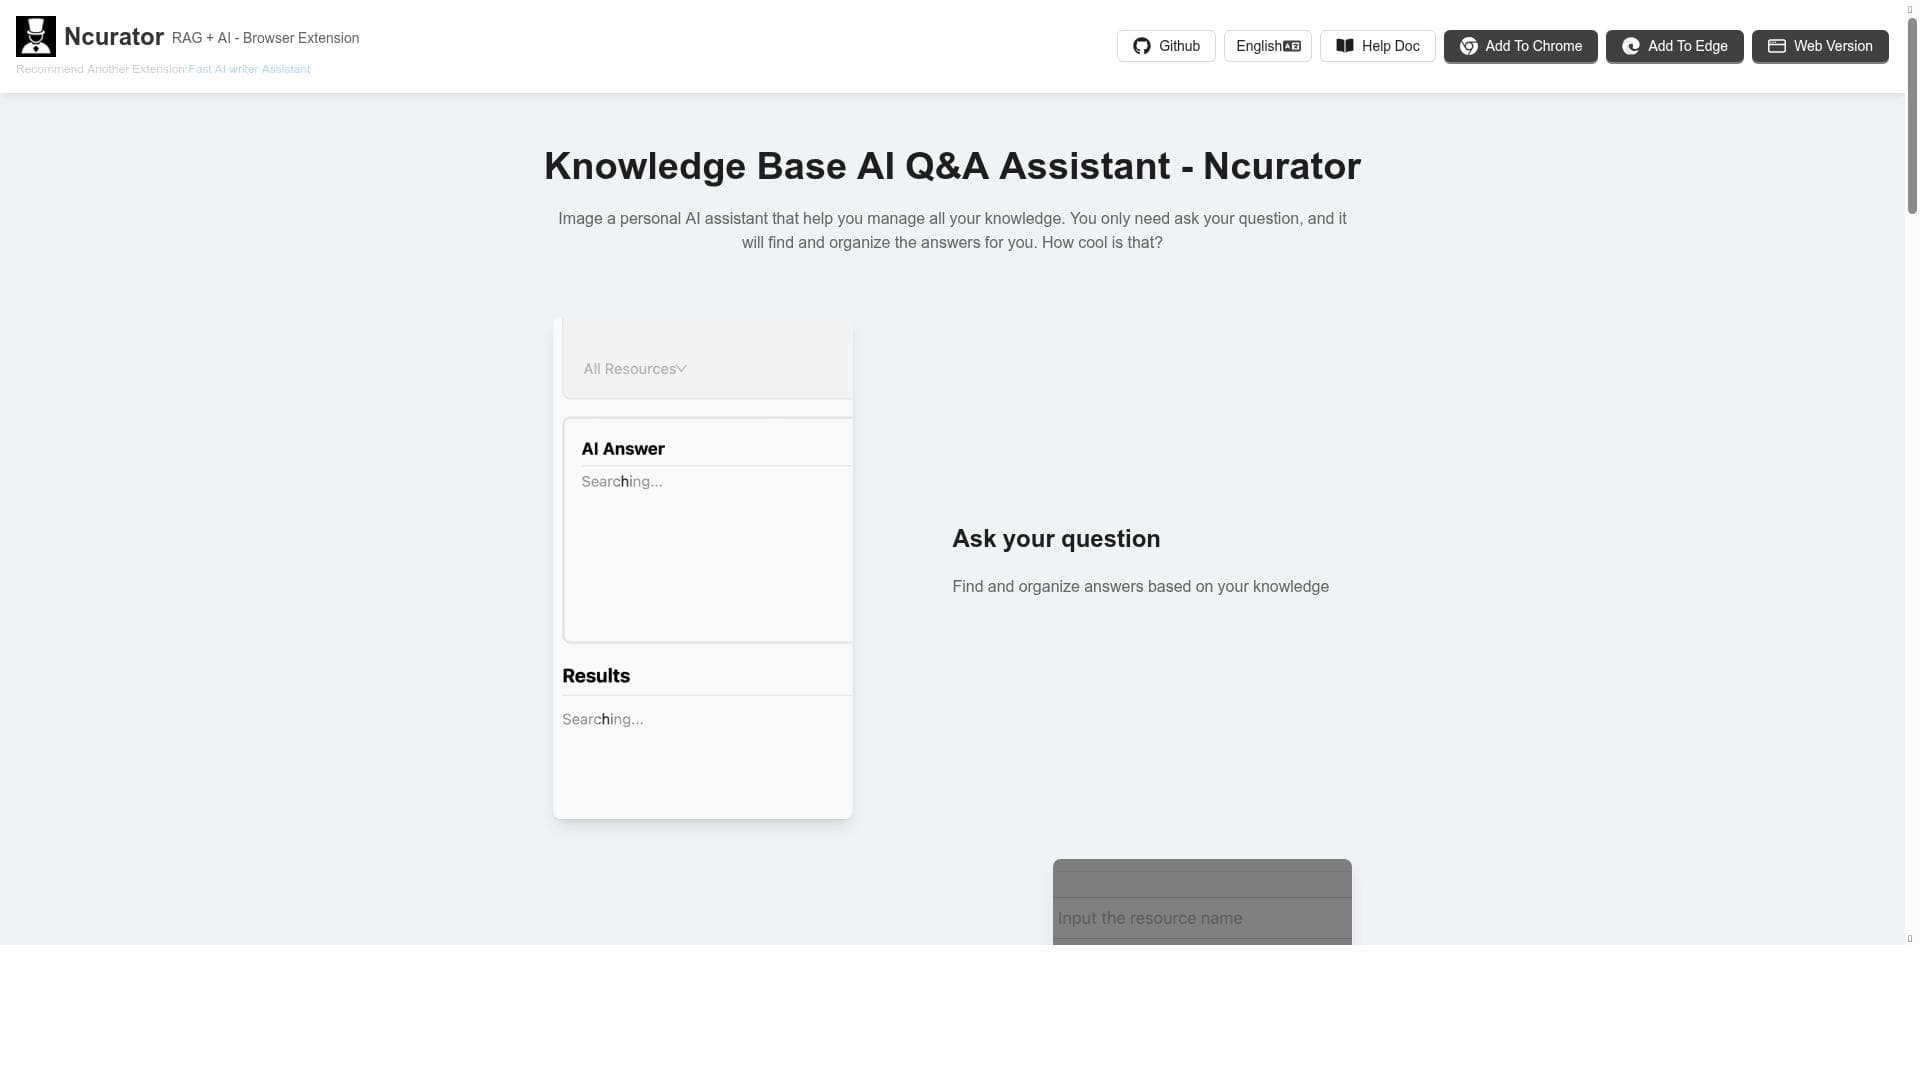This screenshot has width=1920, height=1080.
Task: Click the window icon in Web Version
Action: (1777, 46)
